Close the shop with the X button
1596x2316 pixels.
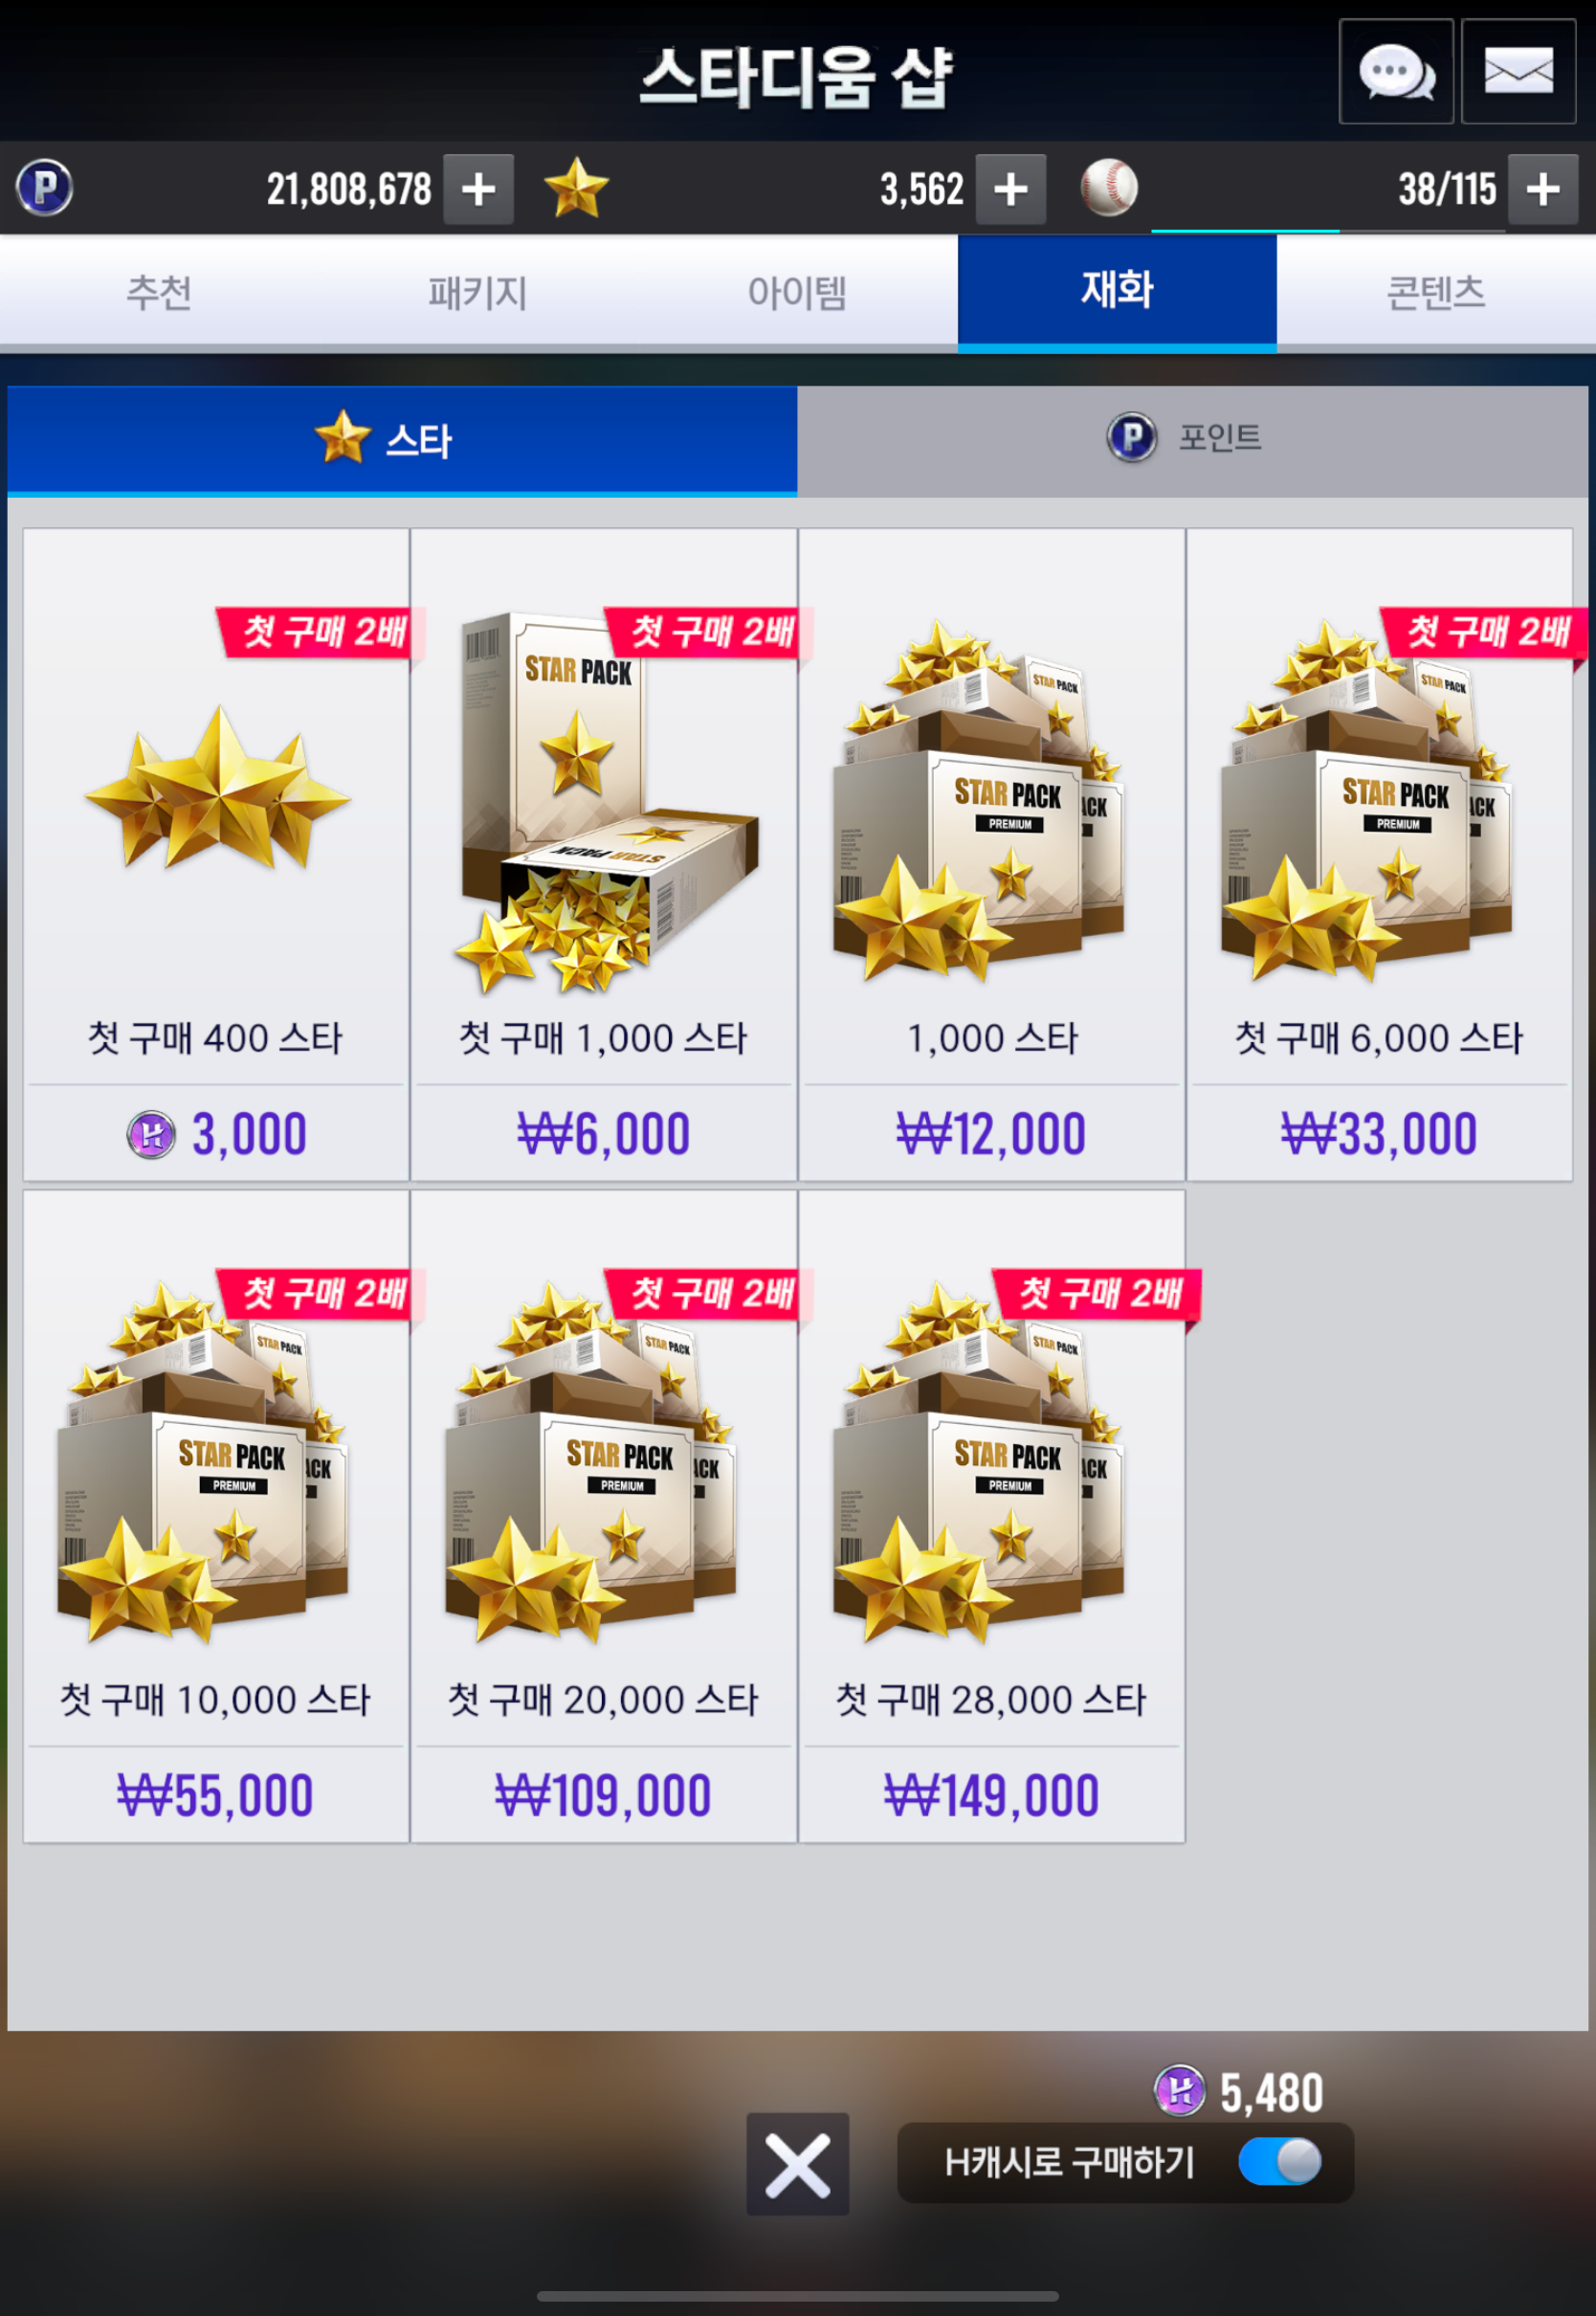point(797,2163)
